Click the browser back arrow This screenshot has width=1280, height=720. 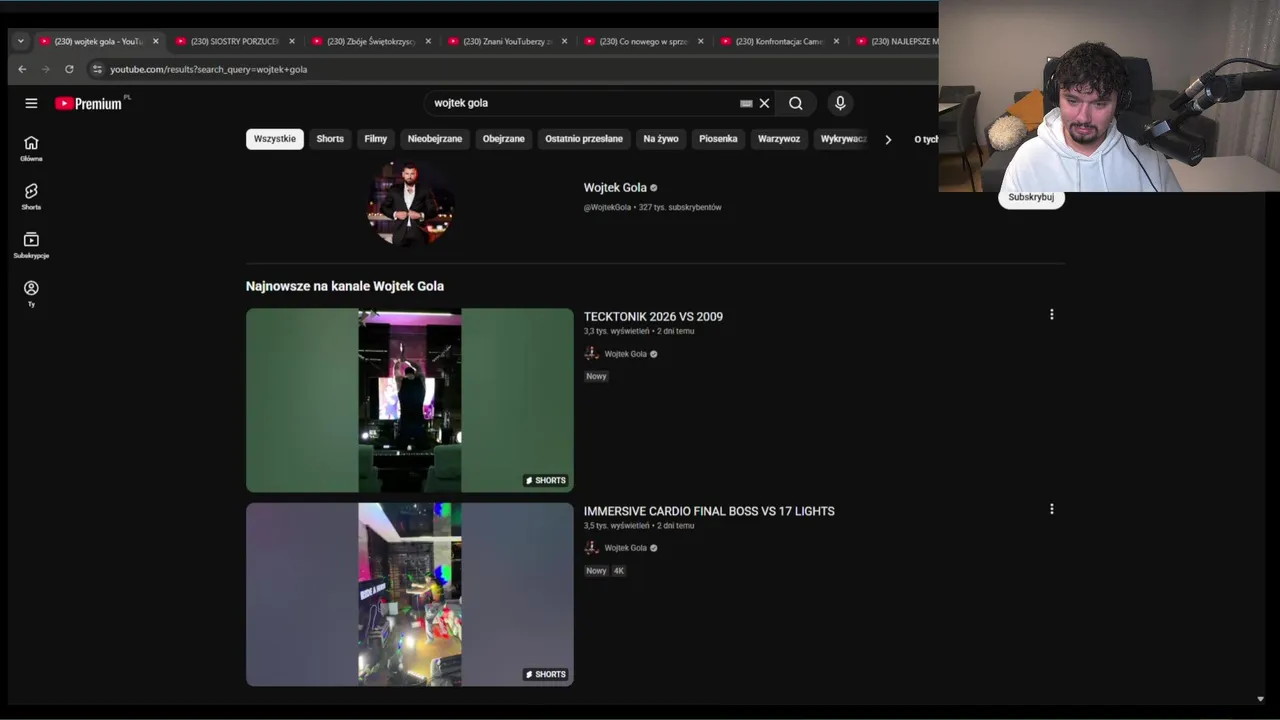tap(22, 69)
